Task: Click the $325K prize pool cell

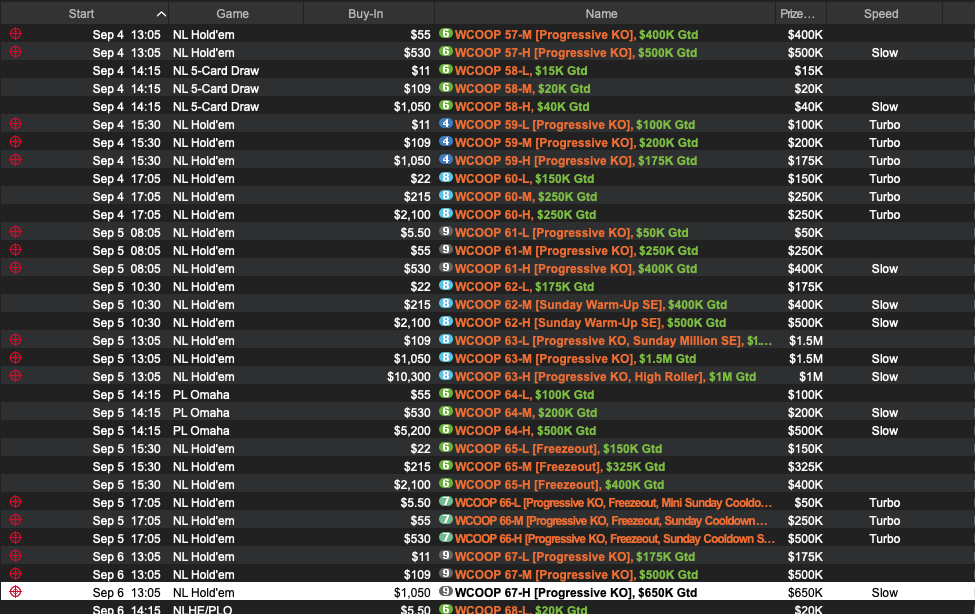Action: pyautogui.click(x=805, y=468)
